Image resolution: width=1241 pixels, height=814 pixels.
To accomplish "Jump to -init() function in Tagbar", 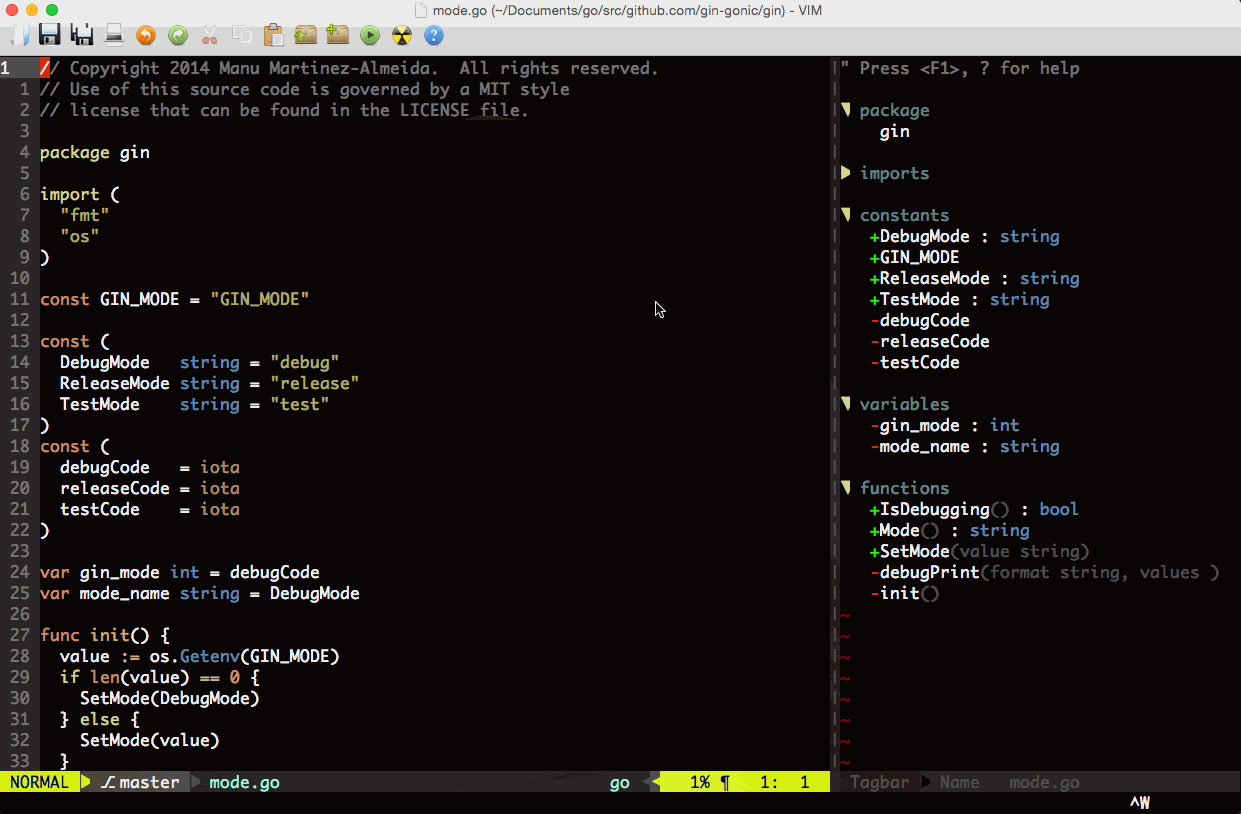I will (x=905, y=593).
